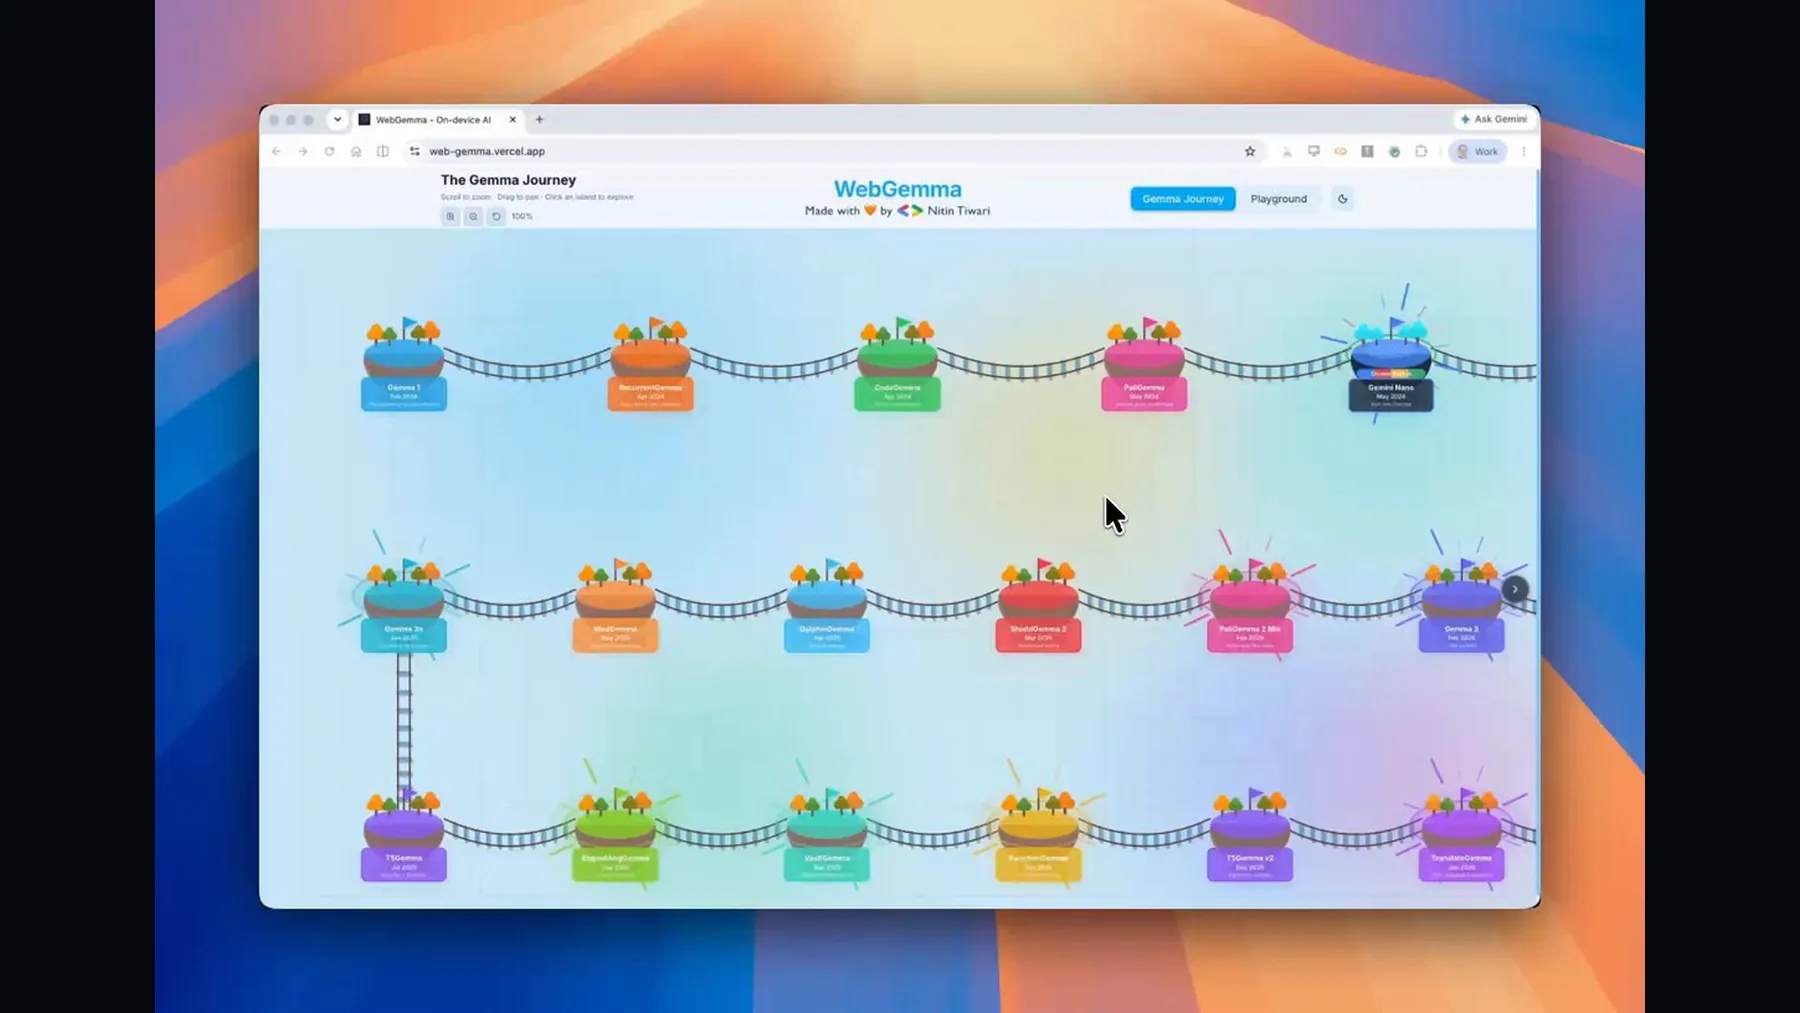1800x1013 pixels.
Task: Reload the web-gemma.vercel.app page
Action: (329, 151)
